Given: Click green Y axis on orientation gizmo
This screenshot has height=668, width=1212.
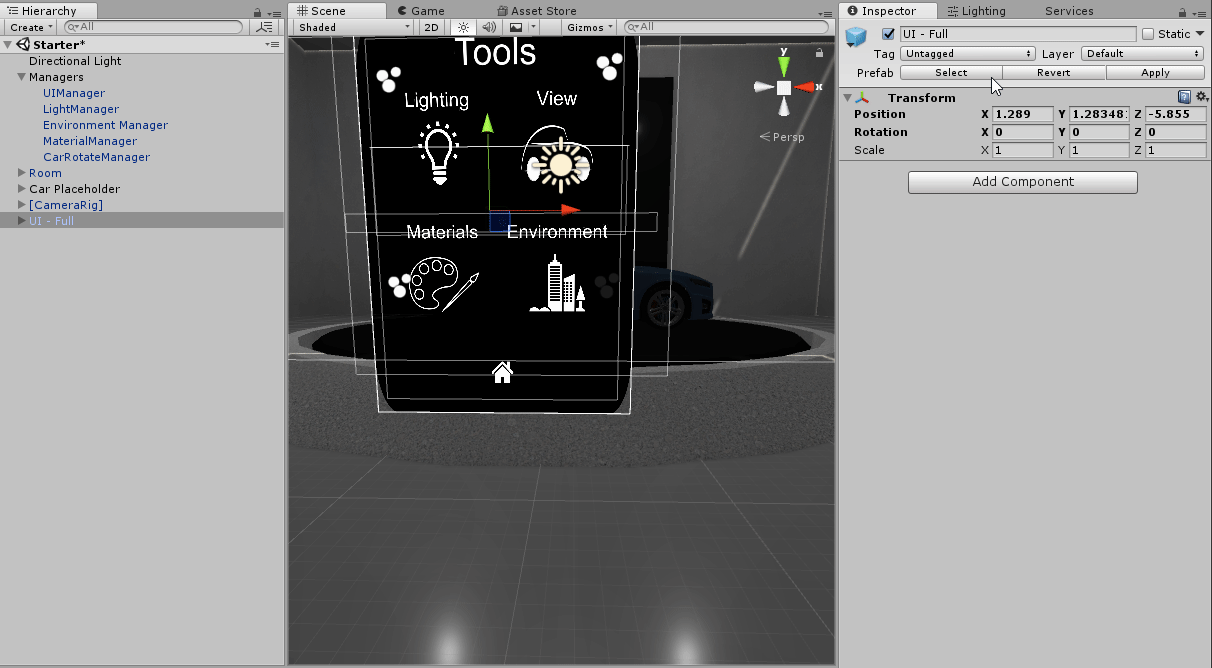Looking at the screenshot, I should (x=784, y=66).
